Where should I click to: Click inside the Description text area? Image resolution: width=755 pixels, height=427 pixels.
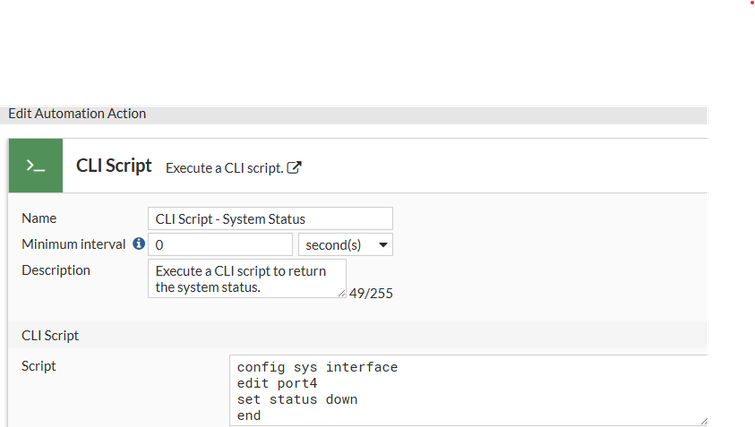point(245,279)
